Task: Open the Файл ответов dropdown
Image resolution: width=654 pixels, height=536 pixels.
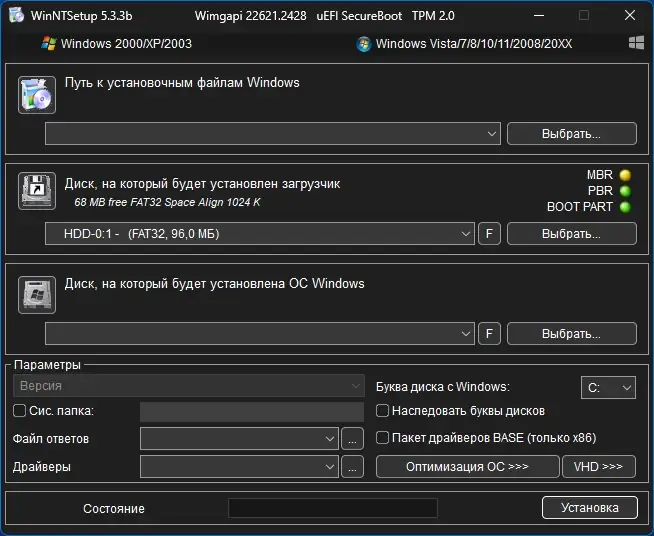Action: [x=239, y=438]
